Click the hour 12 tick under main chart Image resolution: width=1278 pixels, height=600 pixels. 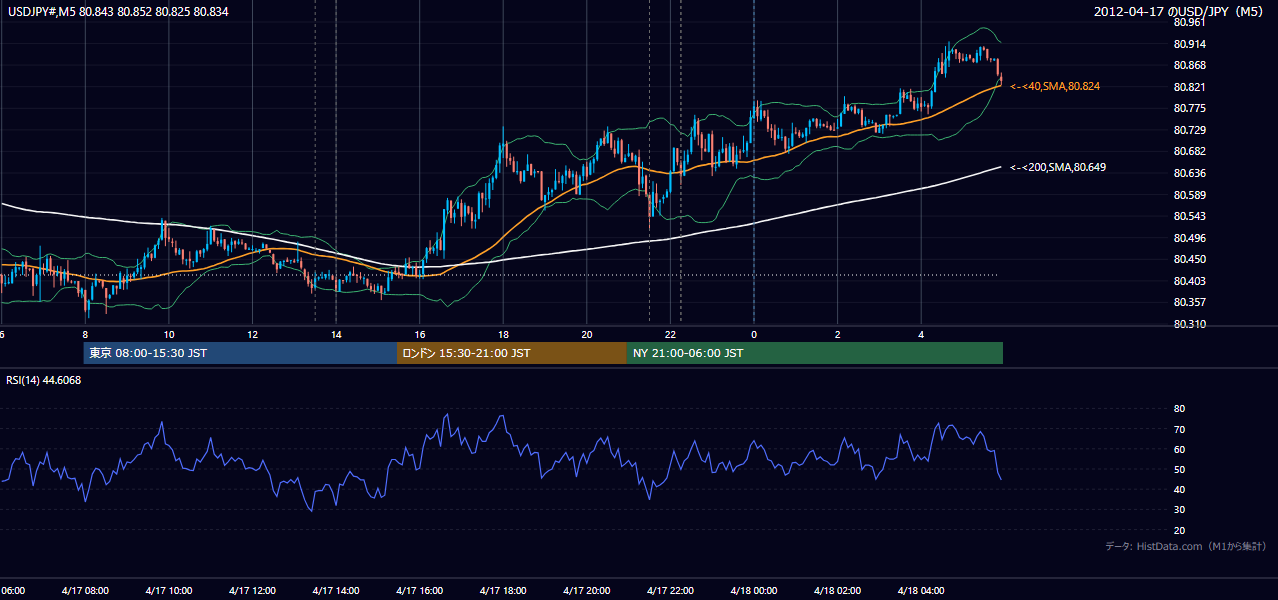(x=253, y=334)
